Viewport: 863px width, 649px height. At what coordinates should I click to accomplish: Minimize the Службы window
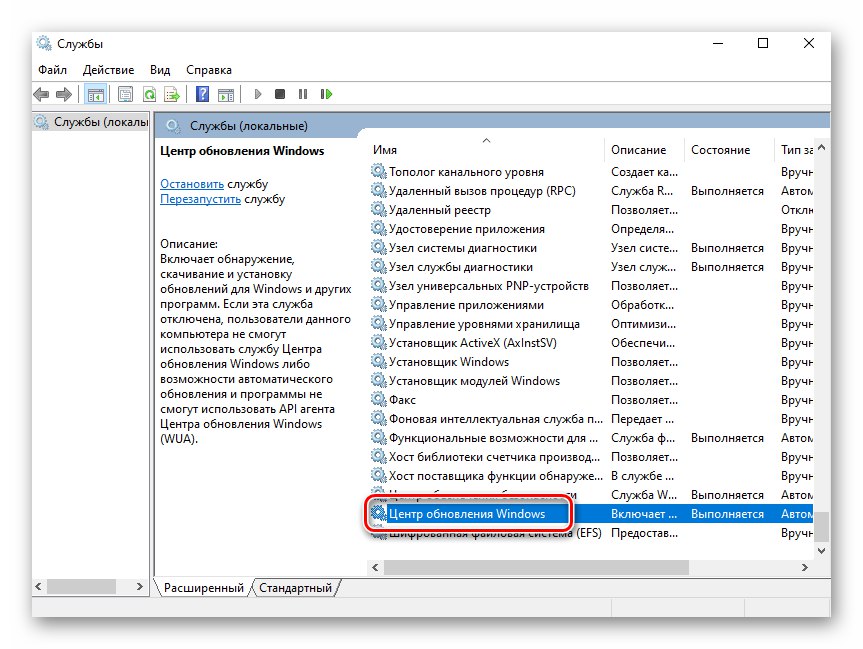point(718,43)
